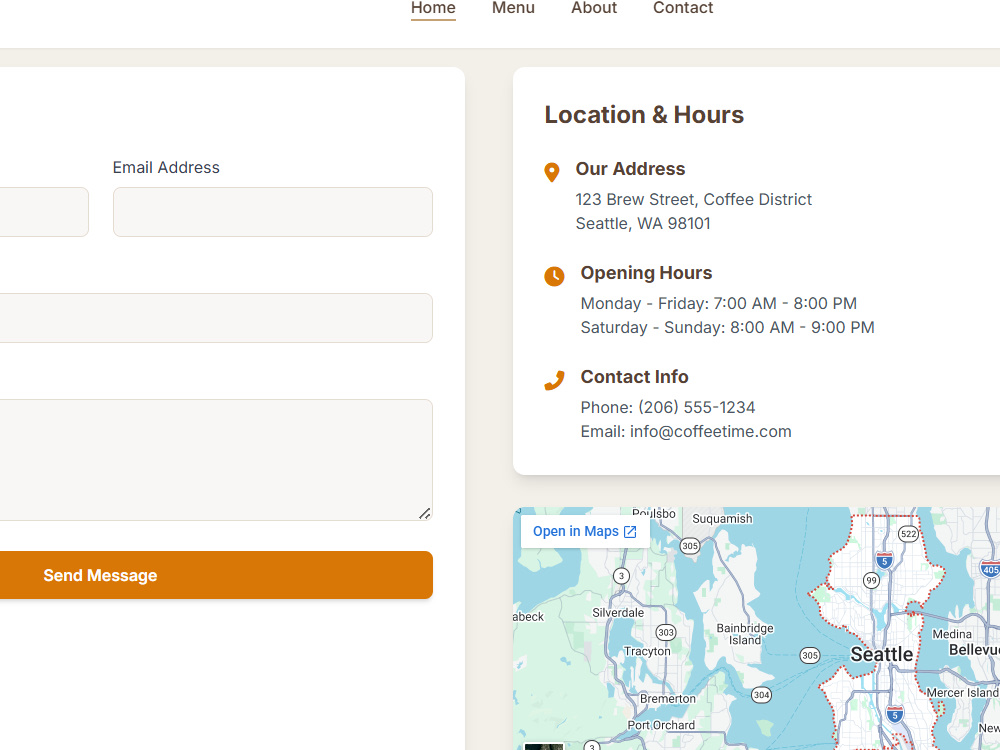The image size is (1000, 750).
Task: Click the message box resize handle
Action: (425, 513)
